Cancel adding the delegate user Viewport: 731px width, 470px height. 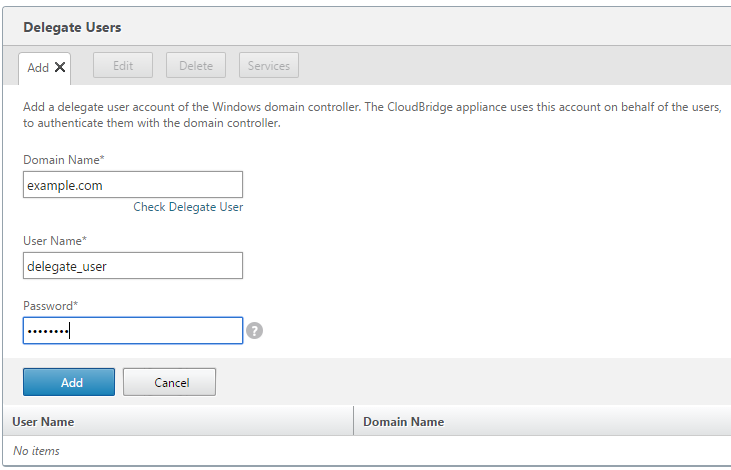169,382
